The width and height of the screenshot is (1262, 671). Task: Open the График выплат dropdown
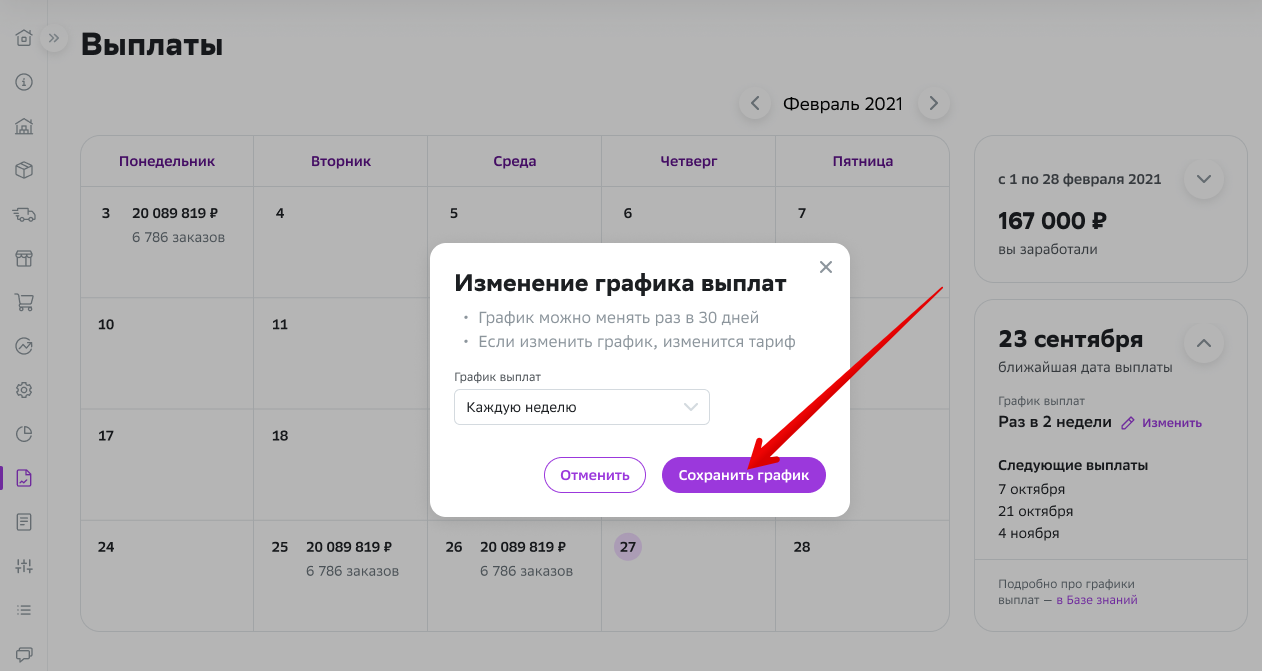click(582, 407)
